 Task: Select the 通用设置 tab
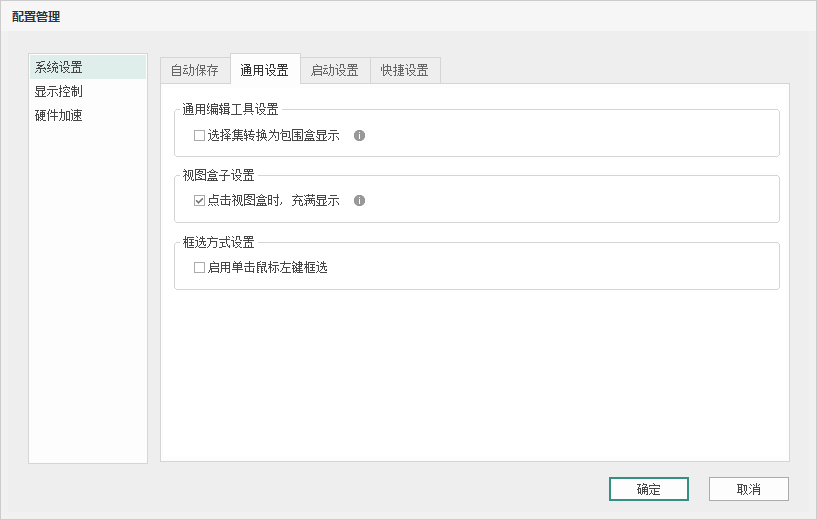264,70
